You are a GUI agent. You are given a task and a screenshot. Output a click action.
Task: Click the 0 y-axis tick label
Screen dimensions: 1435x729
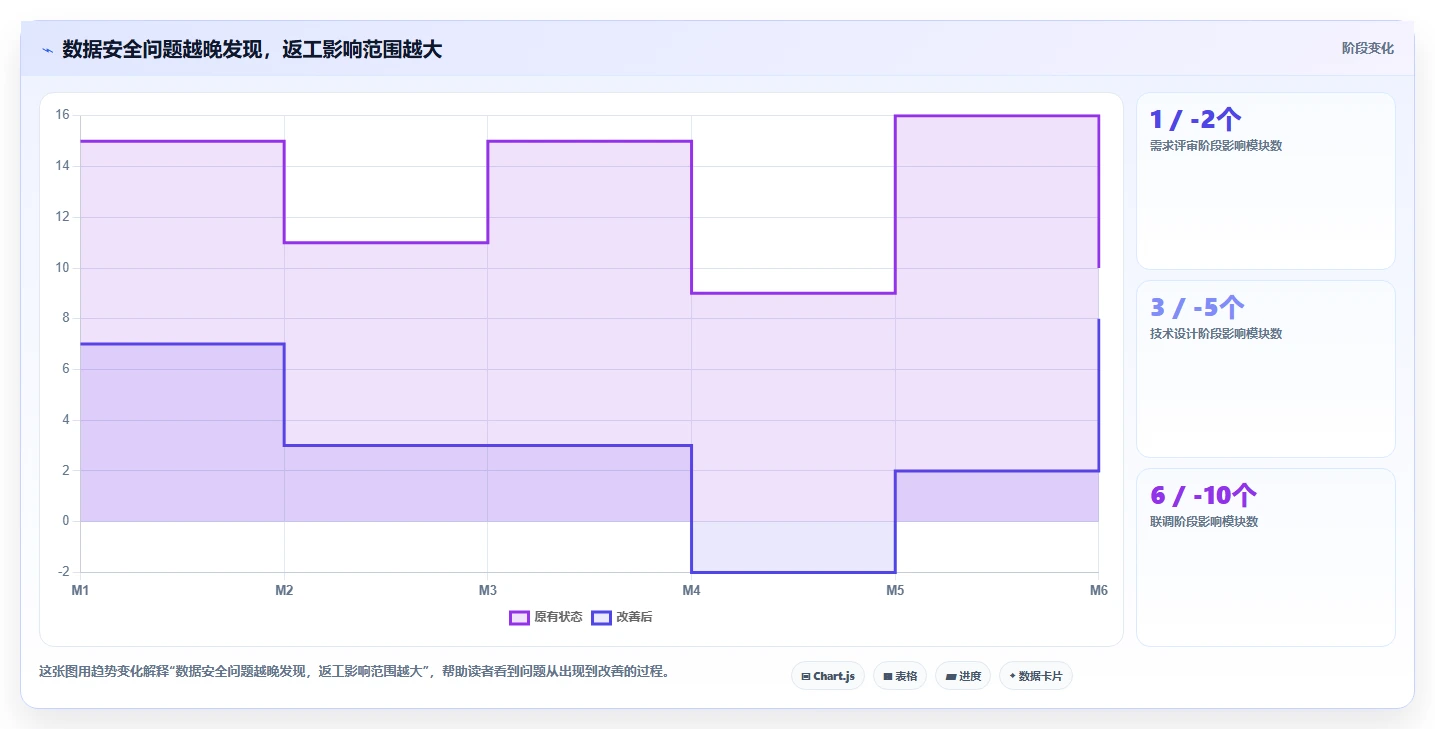tap(65, 521)
